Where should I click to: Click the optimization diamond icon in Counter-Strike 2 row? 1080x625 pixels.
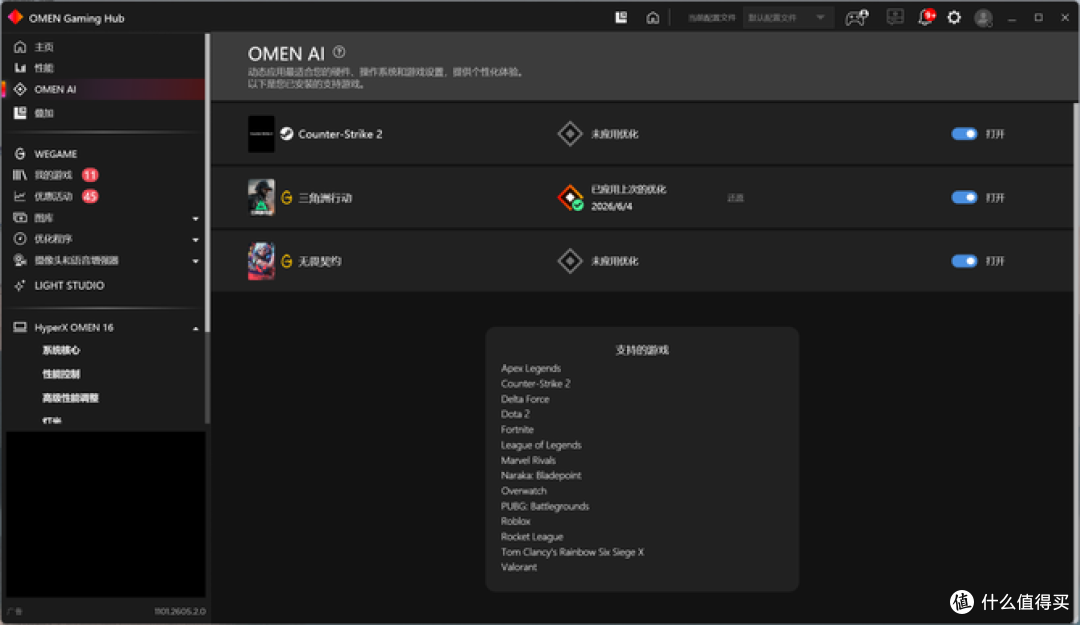click(570, 134)
